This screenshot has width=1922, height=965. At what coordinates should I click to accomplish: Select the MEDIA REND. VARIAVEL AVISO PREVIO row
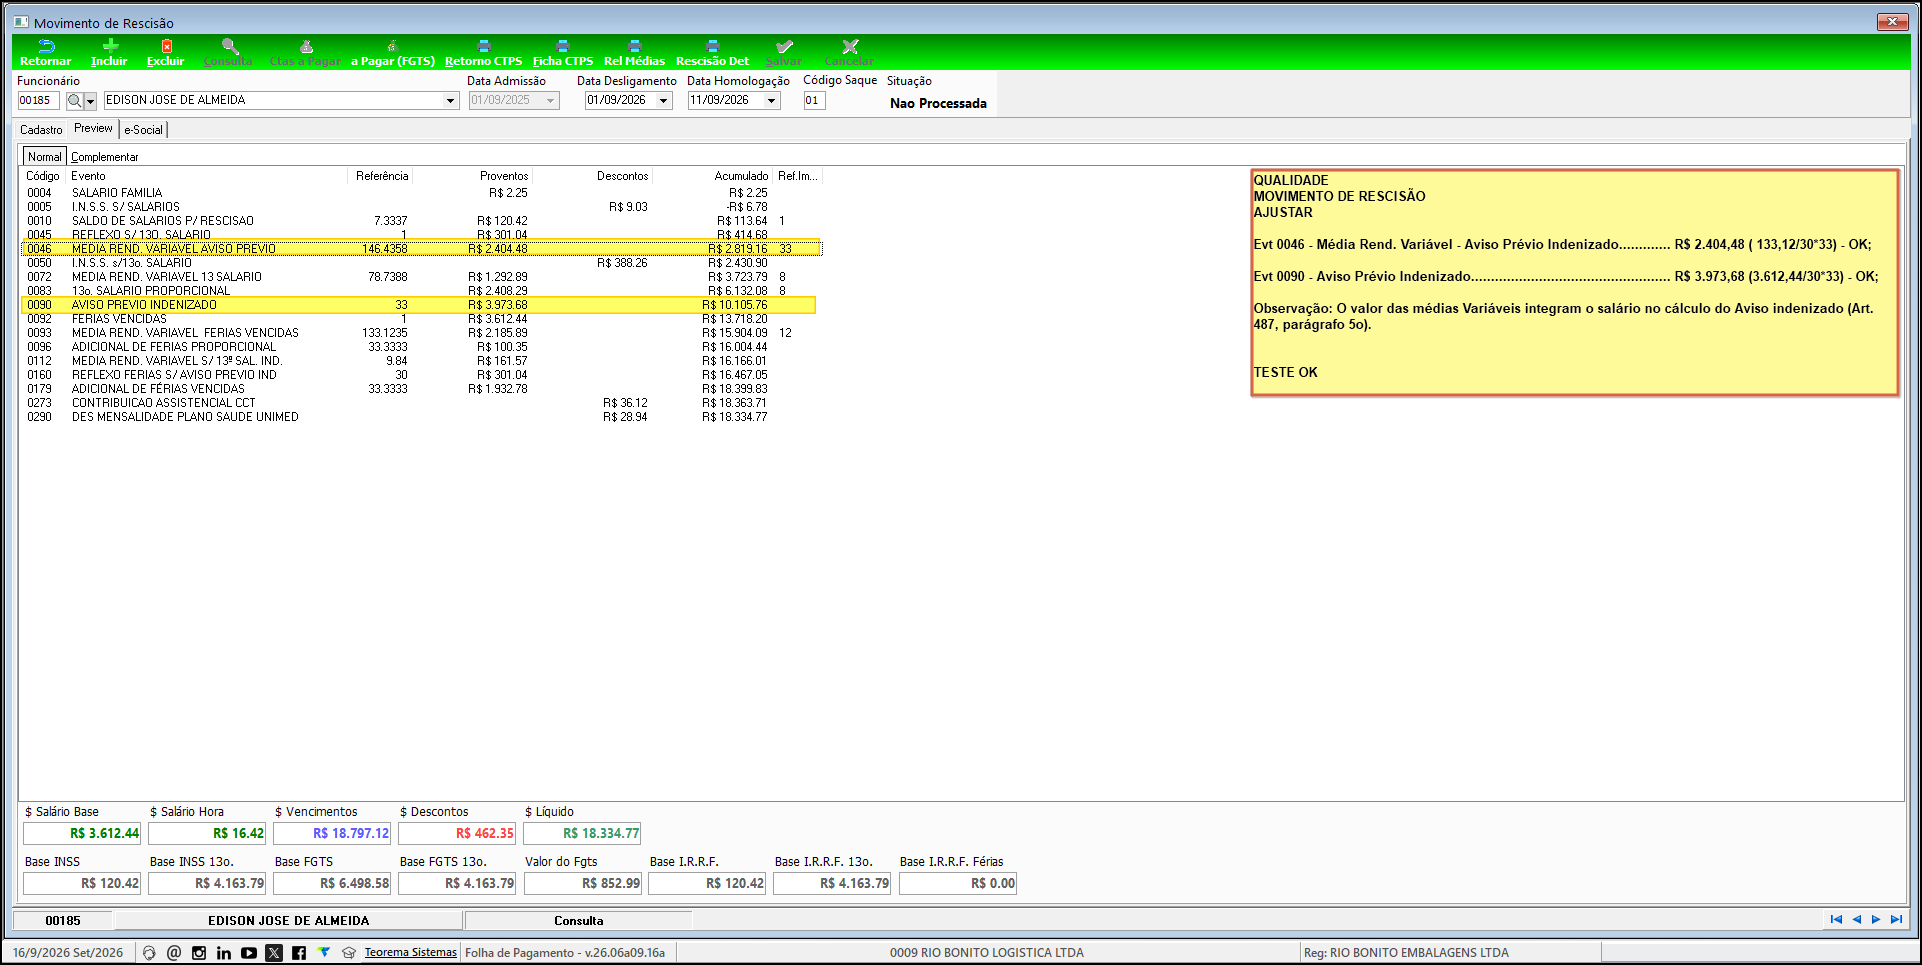coord(421,249)
